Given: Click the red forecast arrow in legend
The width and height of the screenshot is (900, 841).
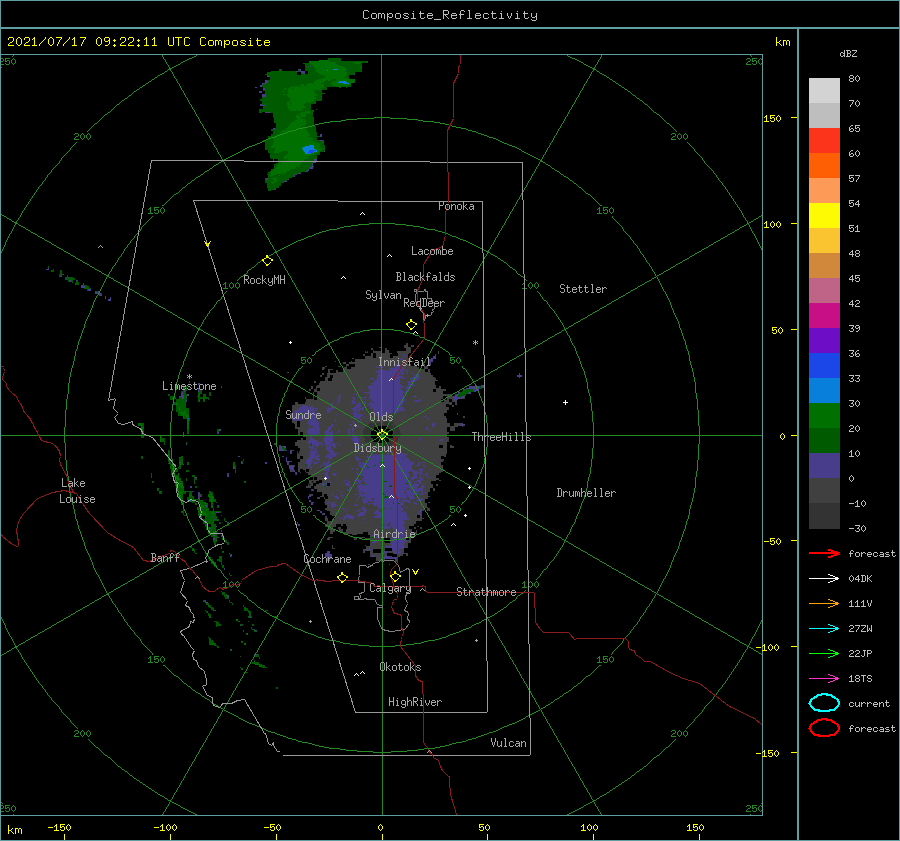Looking at the screenshot, I should tap(824, 553).
